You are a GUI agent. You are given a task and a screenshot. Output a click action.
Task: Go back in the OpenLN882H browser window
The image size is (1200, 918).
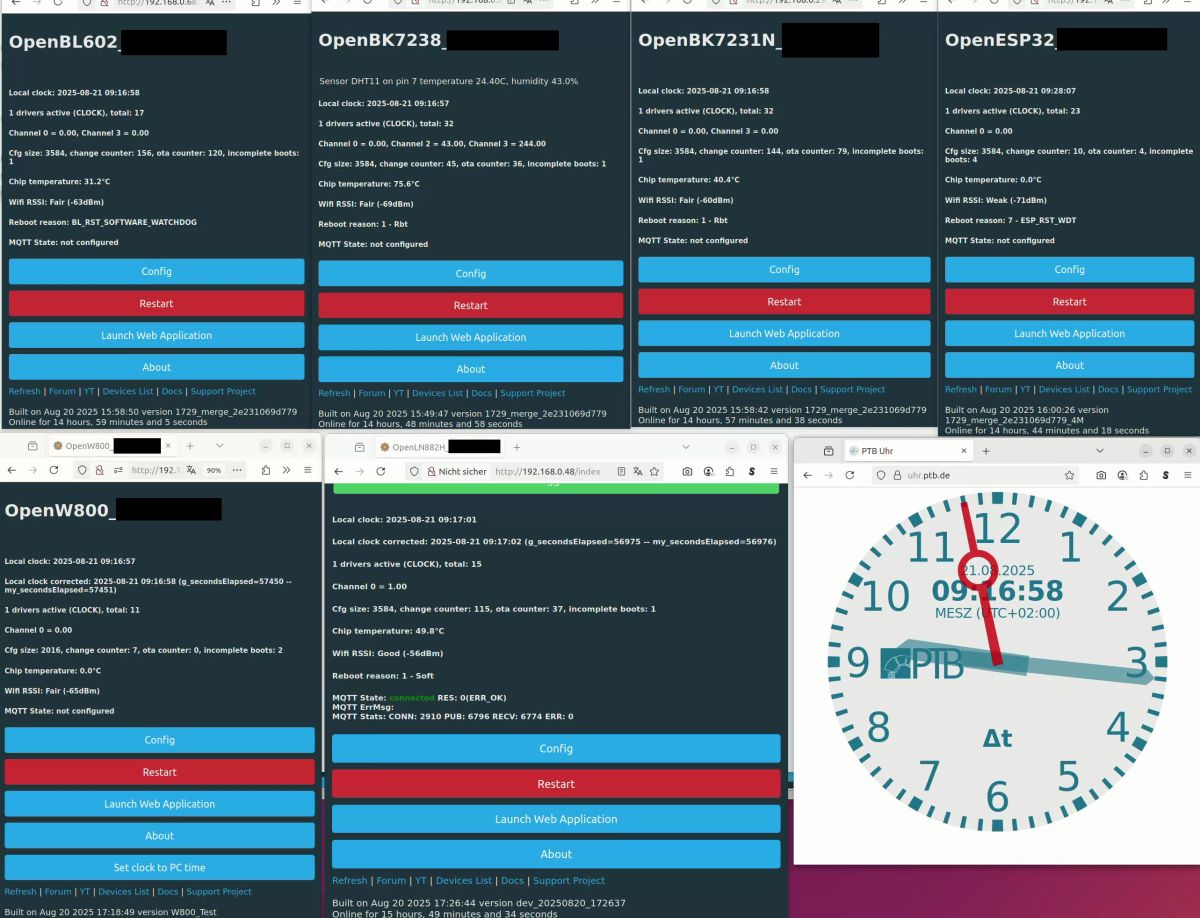pyautogui.click(x=338, y=471)
